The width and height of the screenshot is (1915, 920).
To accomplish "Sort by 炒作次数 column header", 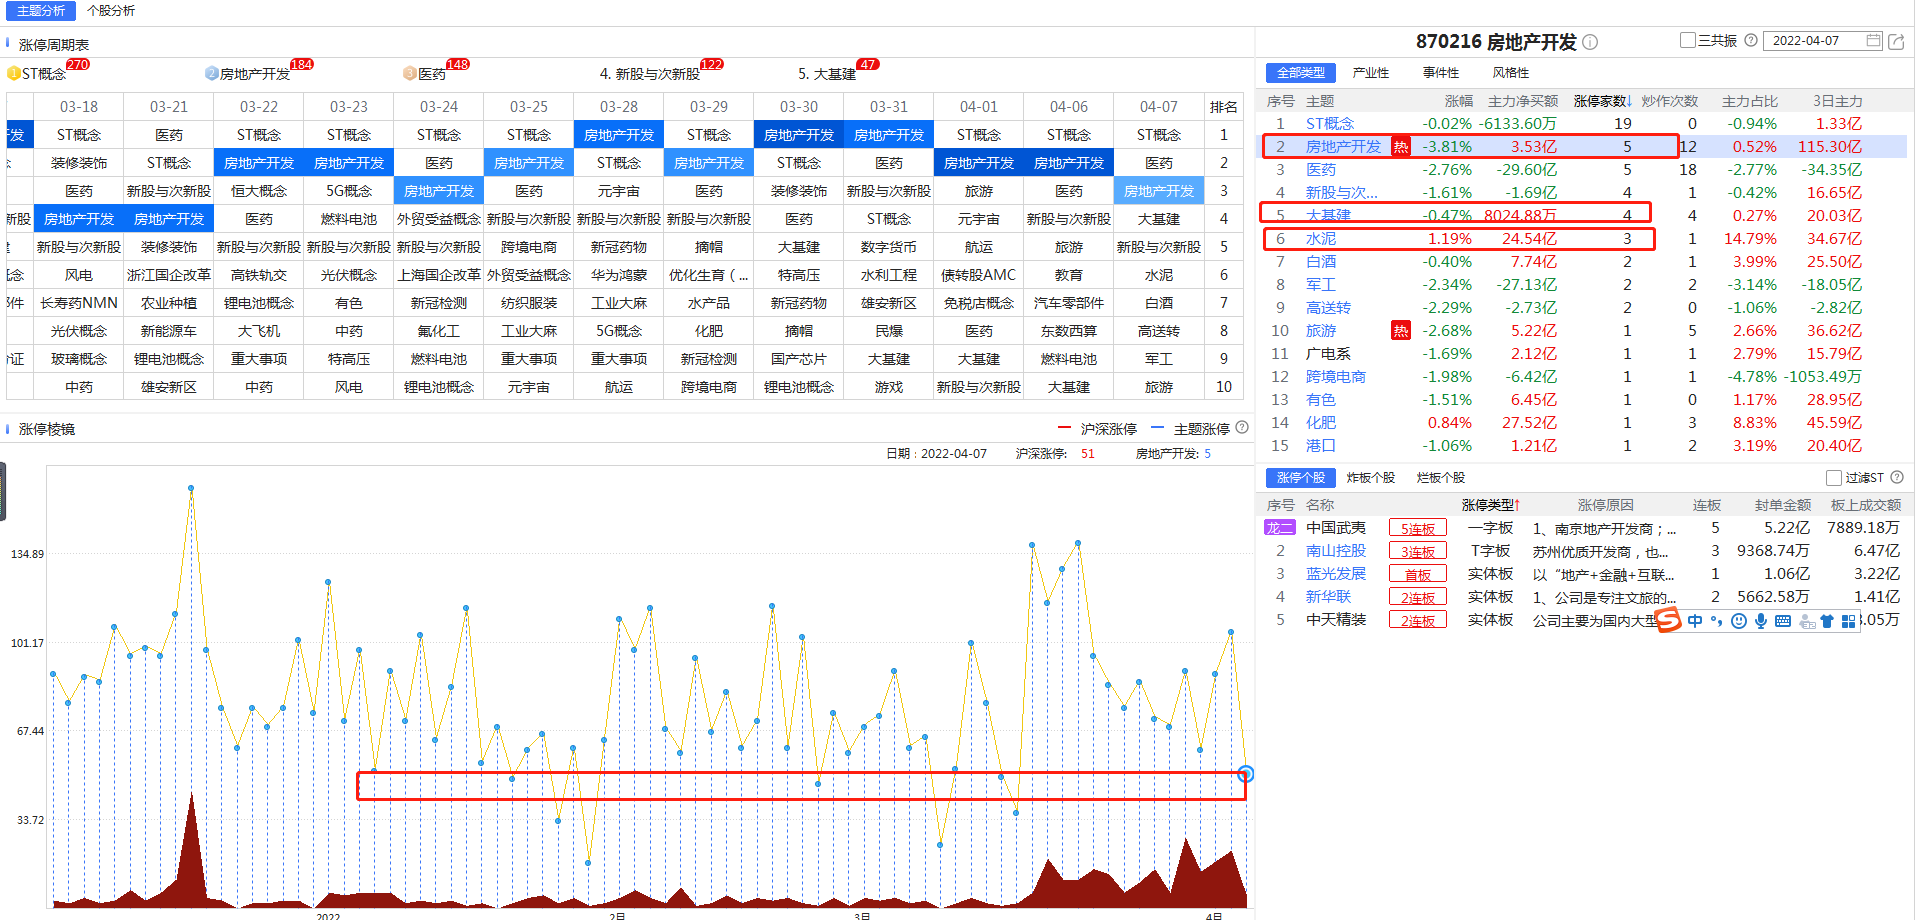I will pyautogui.click(x=1669, y=101).
